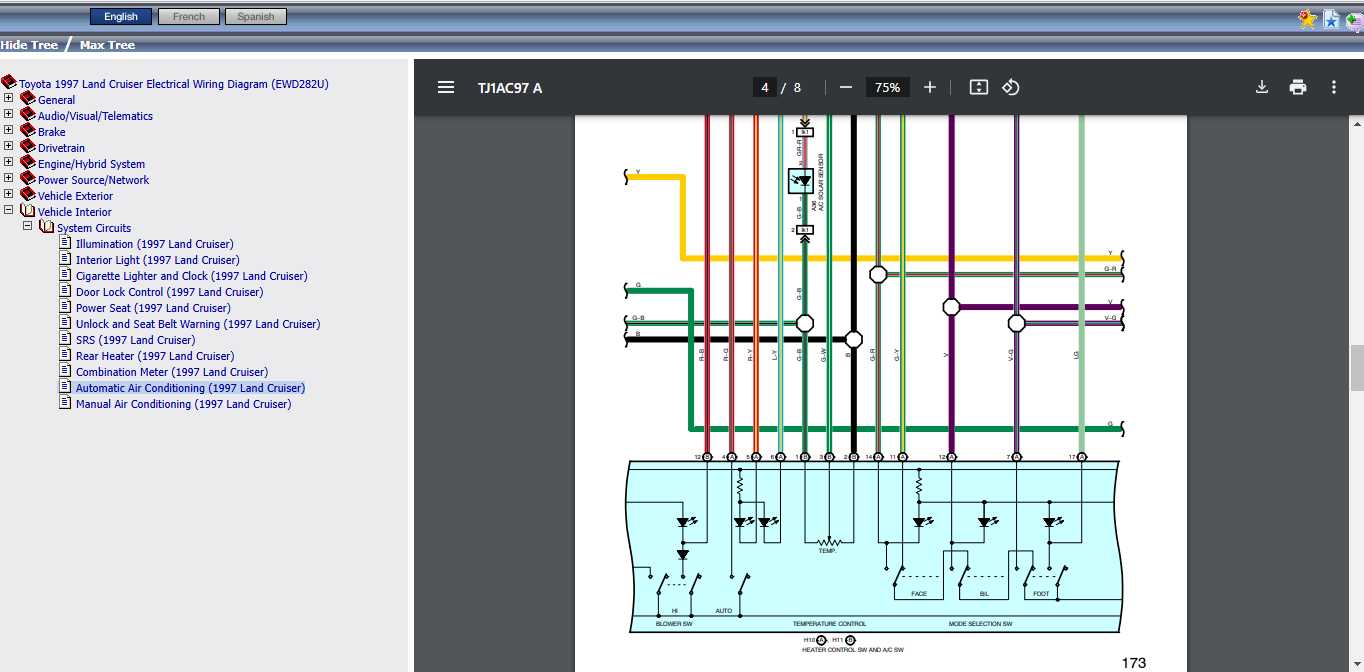Click HEATER CONTROL SW AND A/C SW label
The width and height of the screenshot is (1364, 672).
tap(853, 650)
